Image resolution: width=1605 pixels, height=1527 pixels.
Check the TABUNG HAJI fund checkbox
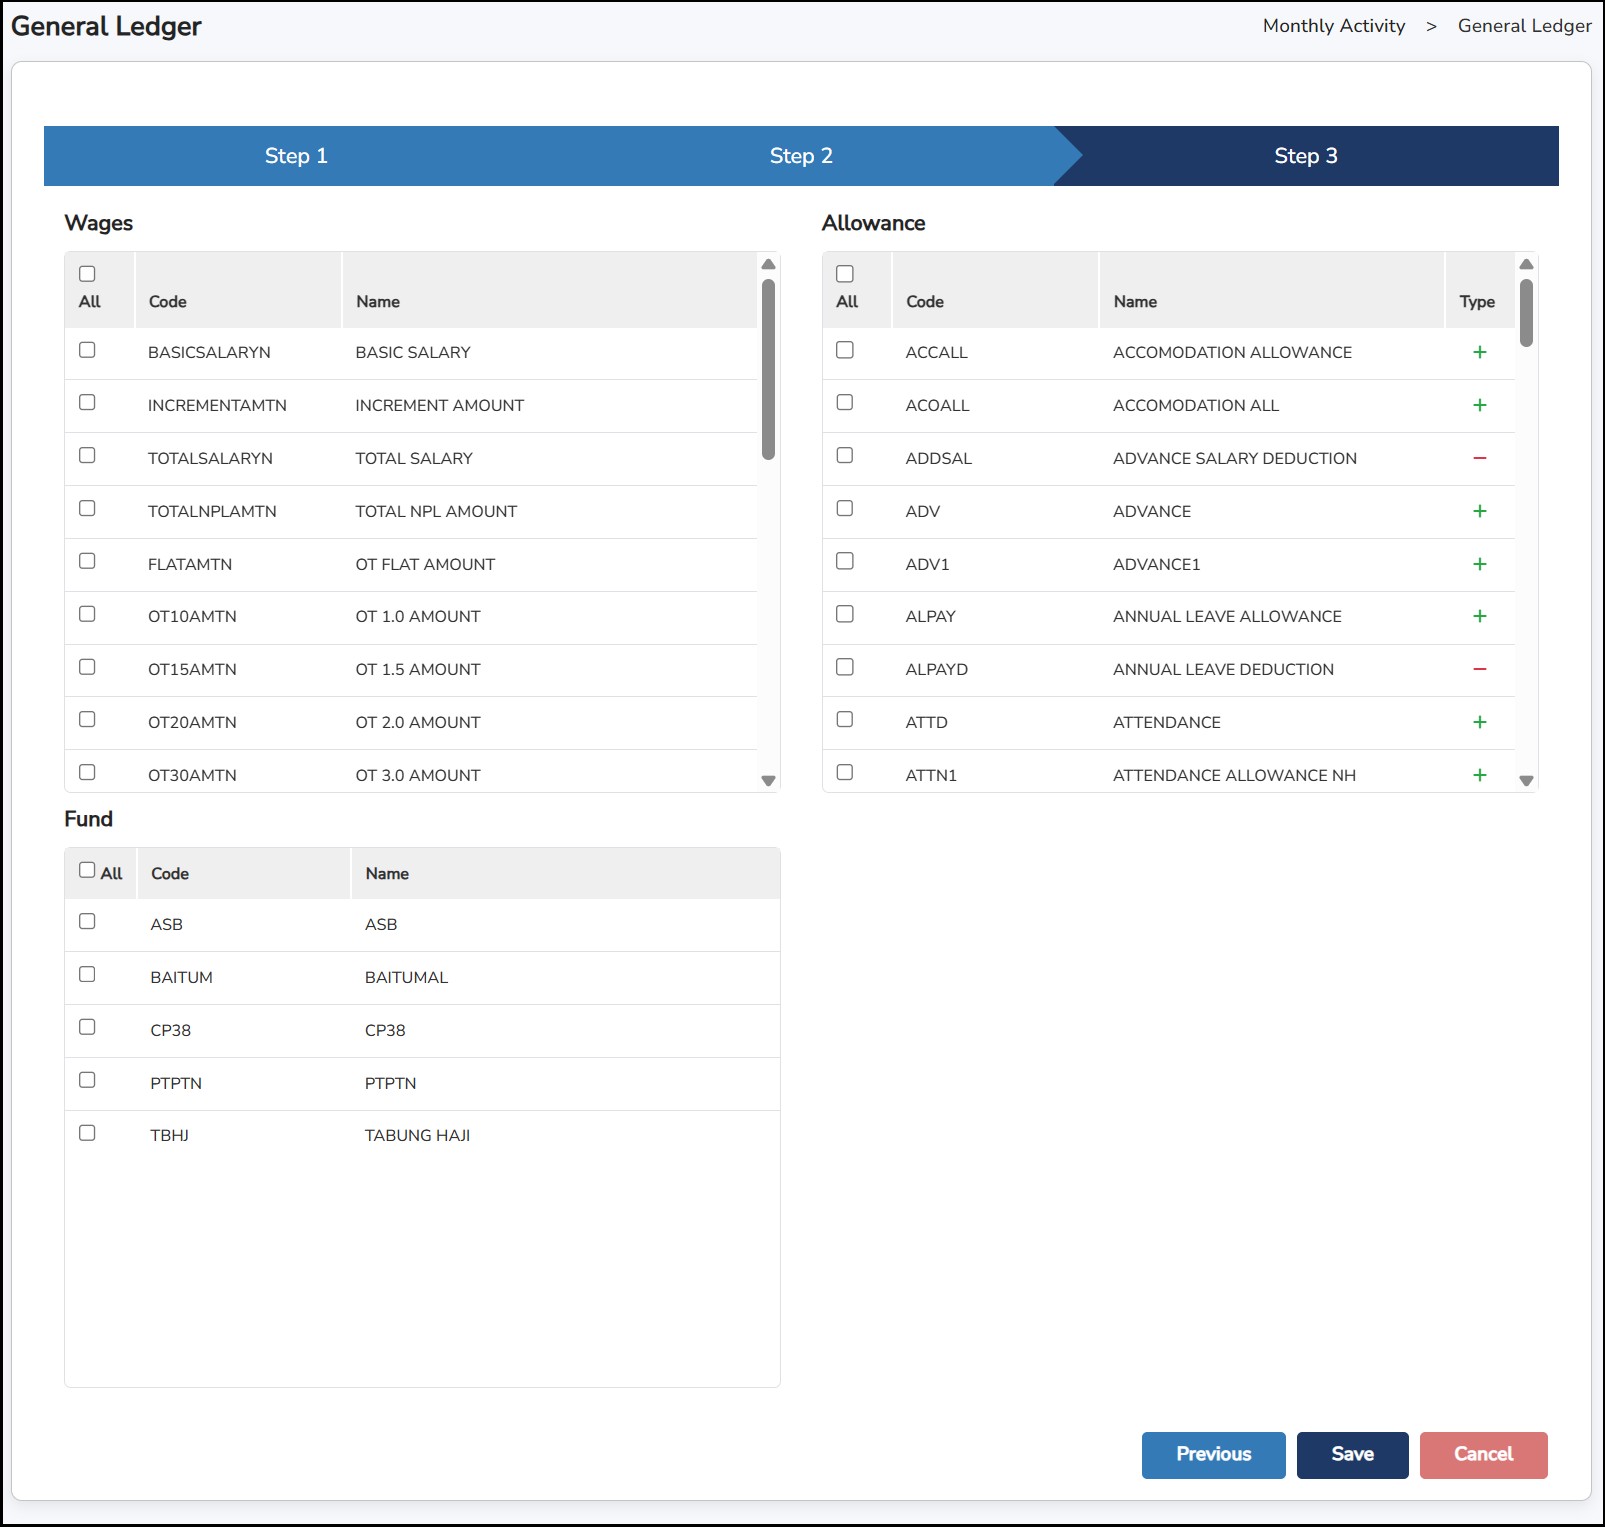coord(87,1133)
